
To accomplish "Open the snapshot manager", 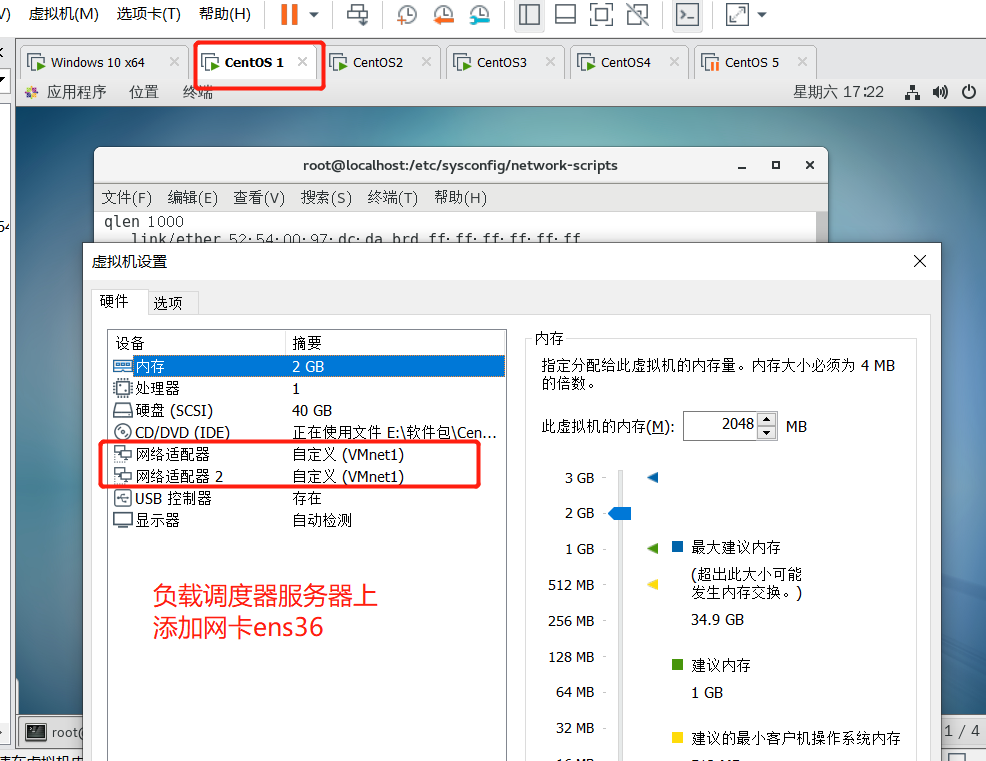I will [479, 16].
